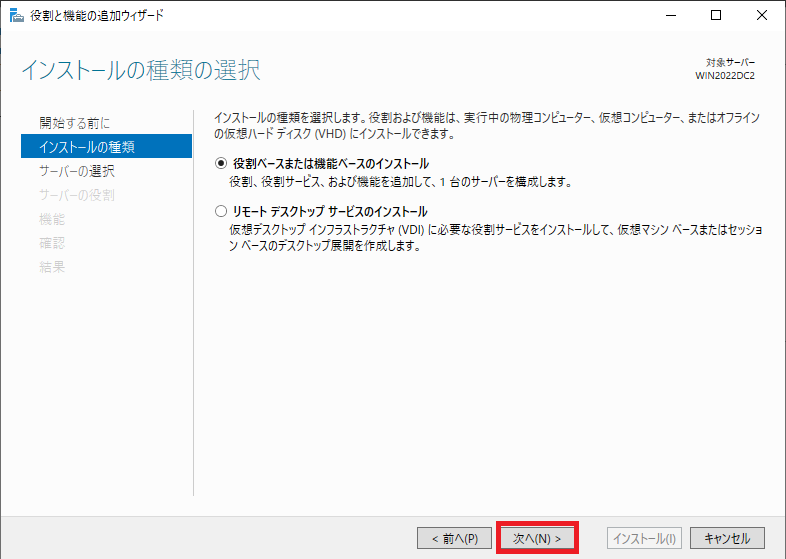
Task: Click the 次へ(N) button
Action: point(537,538)
